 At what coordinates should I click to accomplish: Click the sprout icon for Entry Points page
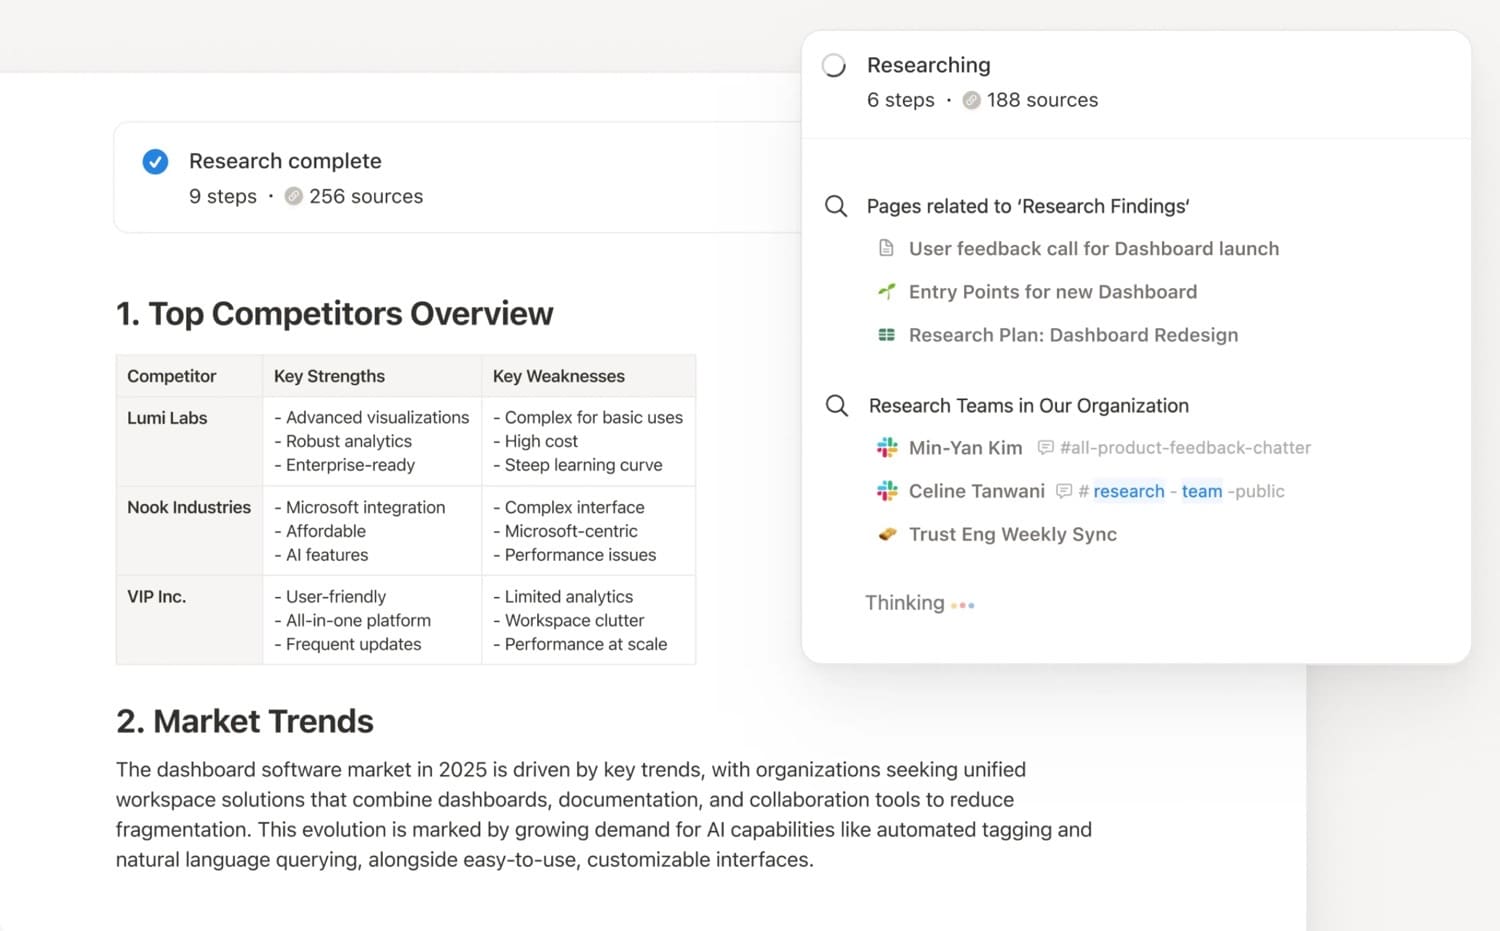click(887, 292)
